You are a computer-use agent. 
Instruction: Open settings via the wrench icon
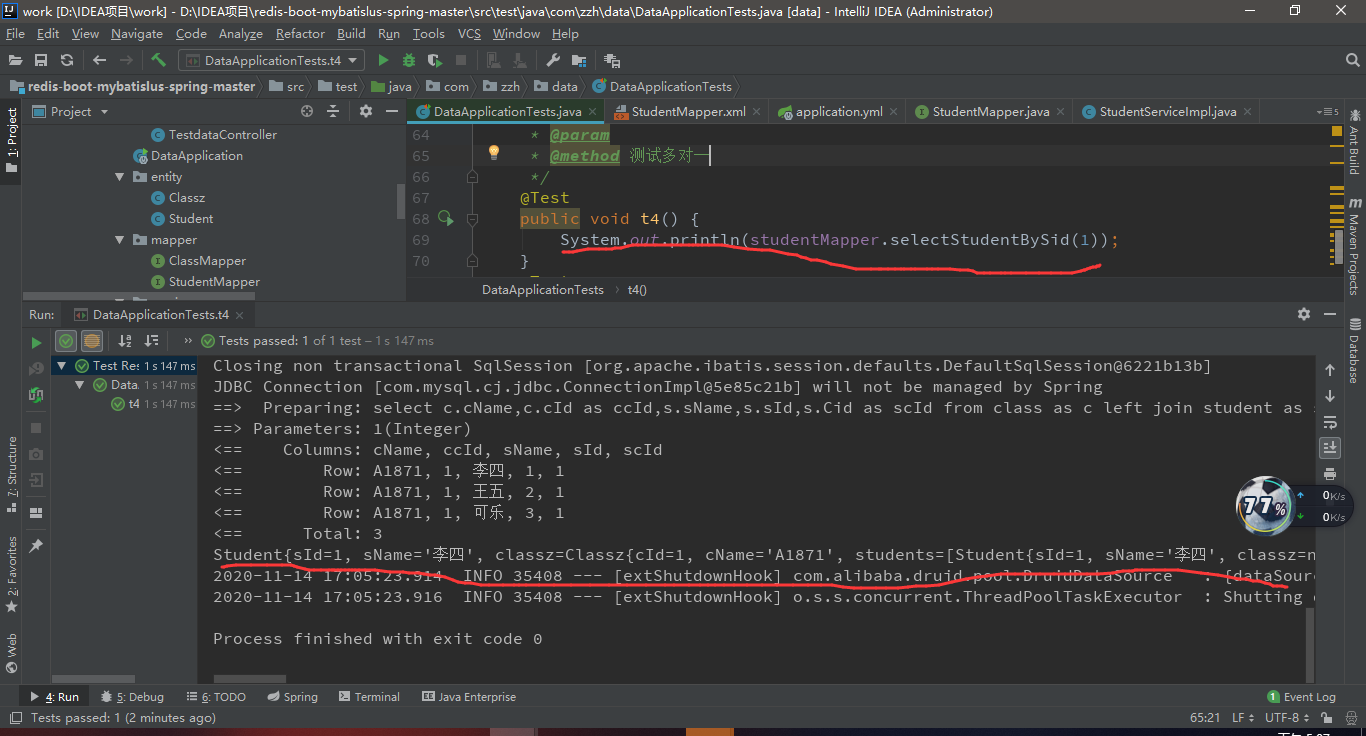(x=553, y=60)
